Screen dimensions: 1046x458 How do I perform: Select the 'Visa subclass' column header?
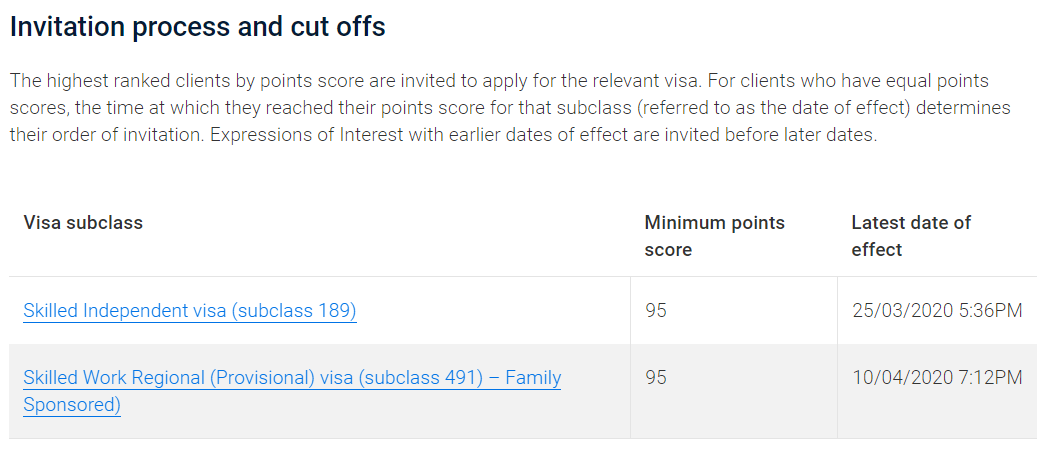83,222
